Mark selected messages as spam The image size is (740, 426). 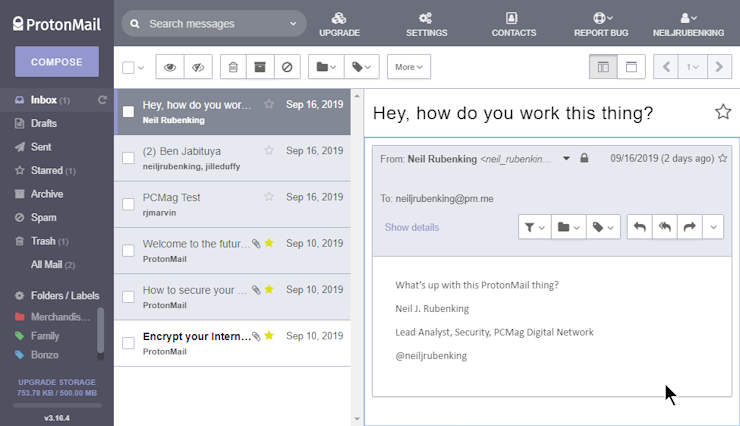tap(287, 67)
